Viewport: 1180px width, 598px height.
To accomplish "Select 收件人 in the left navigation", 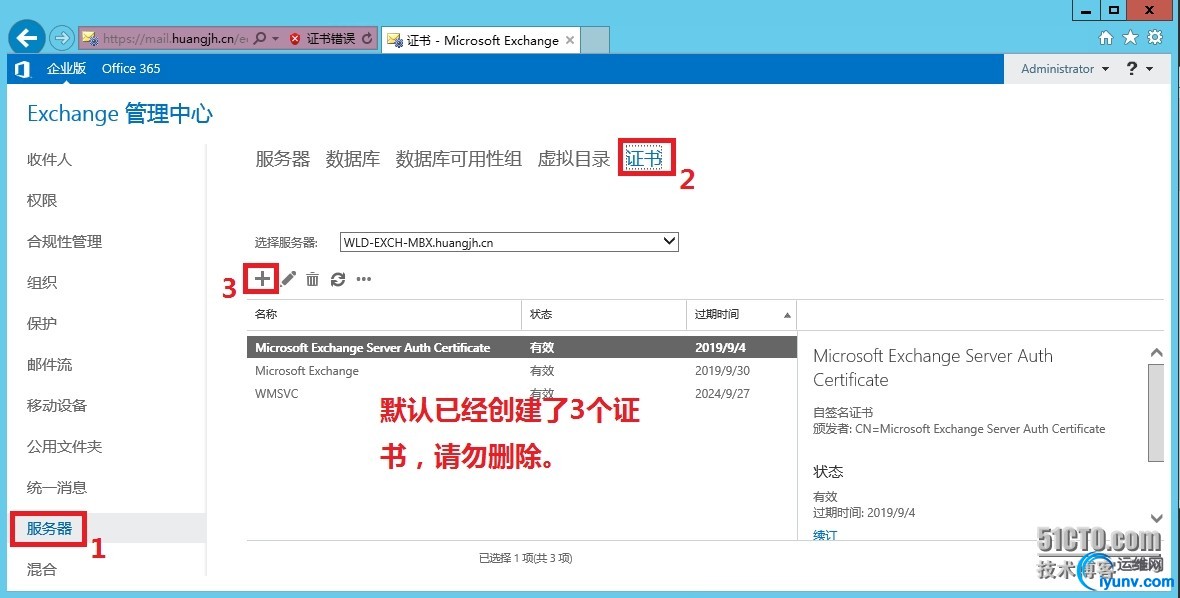I will tap(49, 159).
